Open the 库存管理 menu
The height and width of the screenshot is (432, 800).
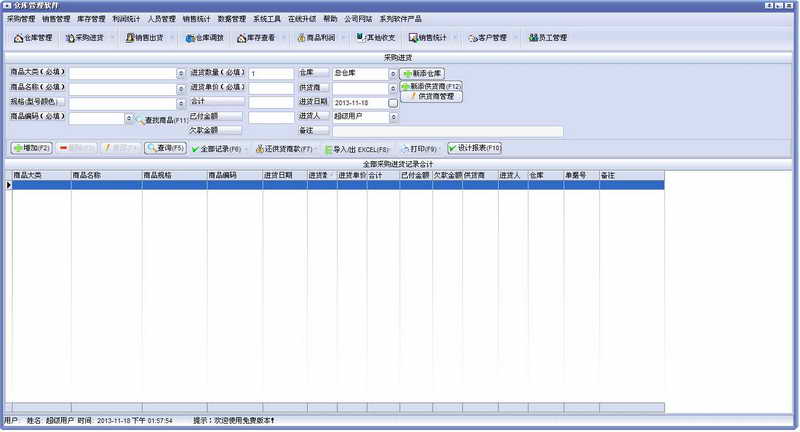click(x=91, y=19)
